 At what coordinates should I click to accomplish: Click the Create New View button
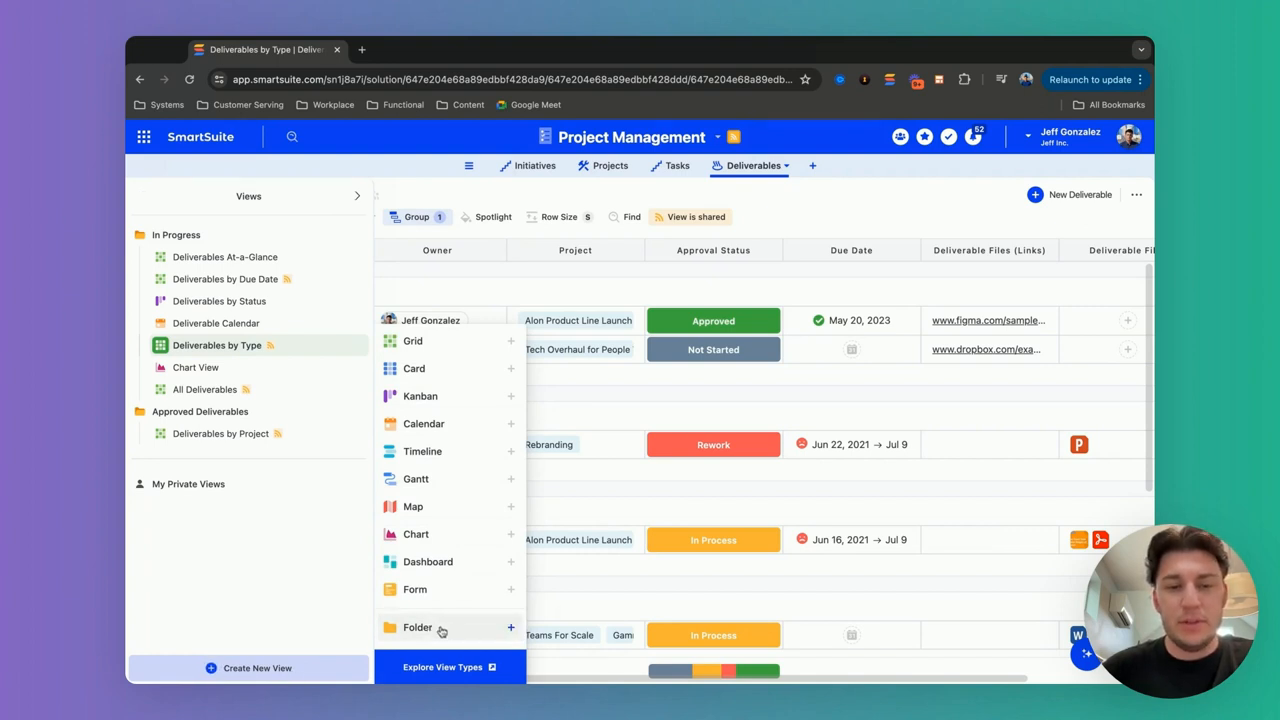248,668
